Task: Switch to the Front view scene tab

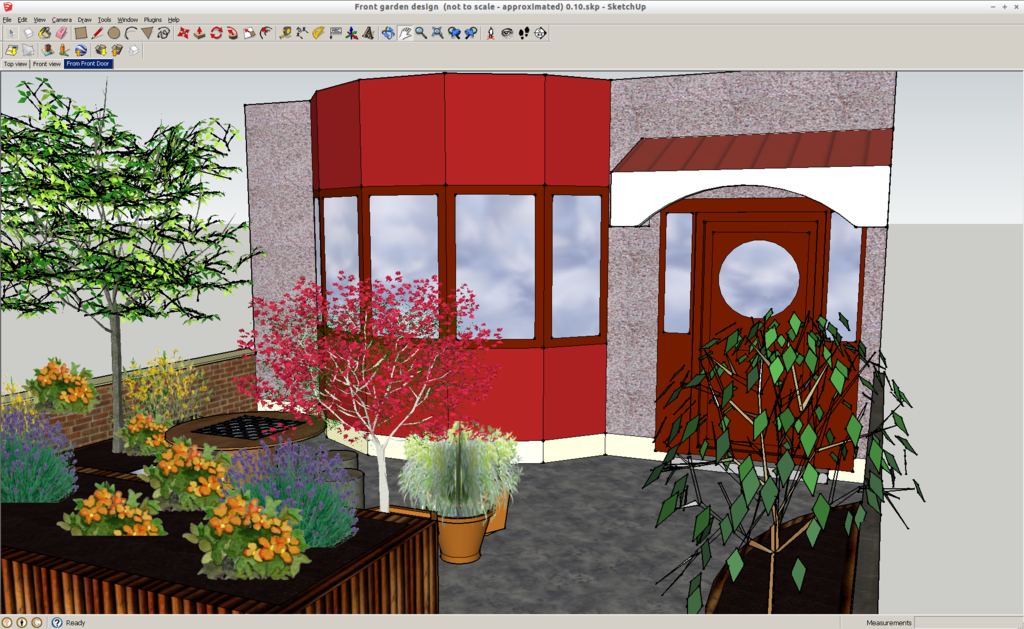Action: (46, 64)
